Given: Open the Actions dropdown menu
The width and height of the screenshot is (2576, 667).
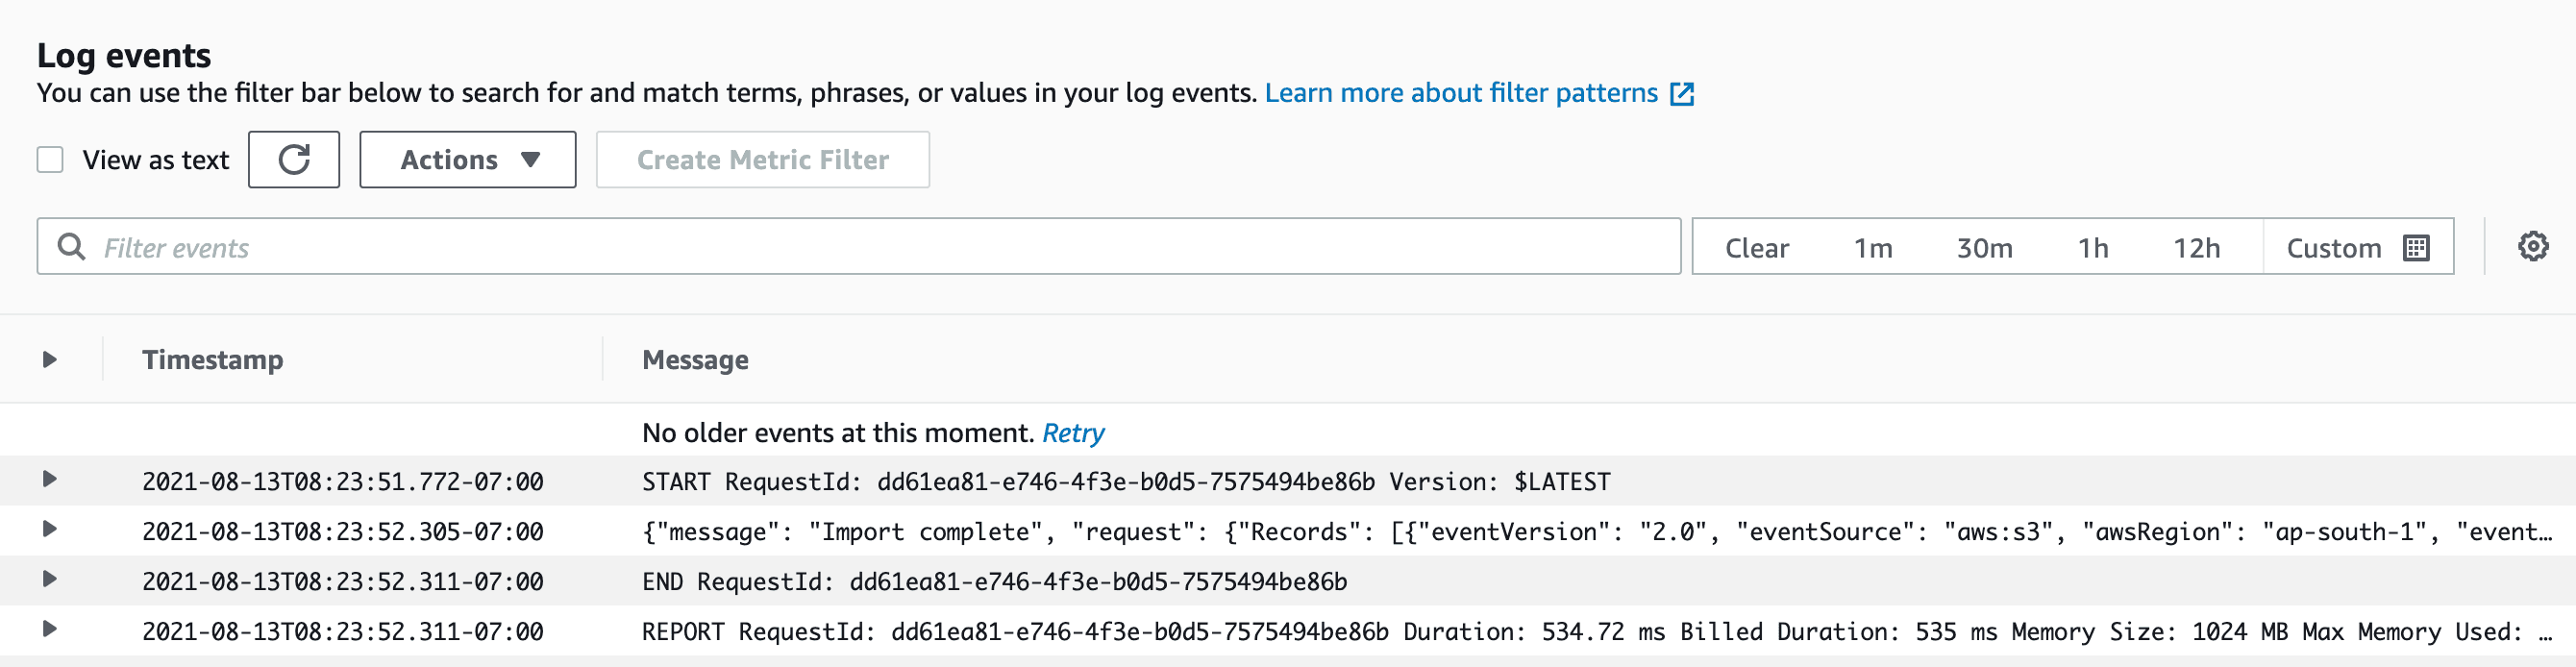Looking at the screenshot, I should coord(467,160).
